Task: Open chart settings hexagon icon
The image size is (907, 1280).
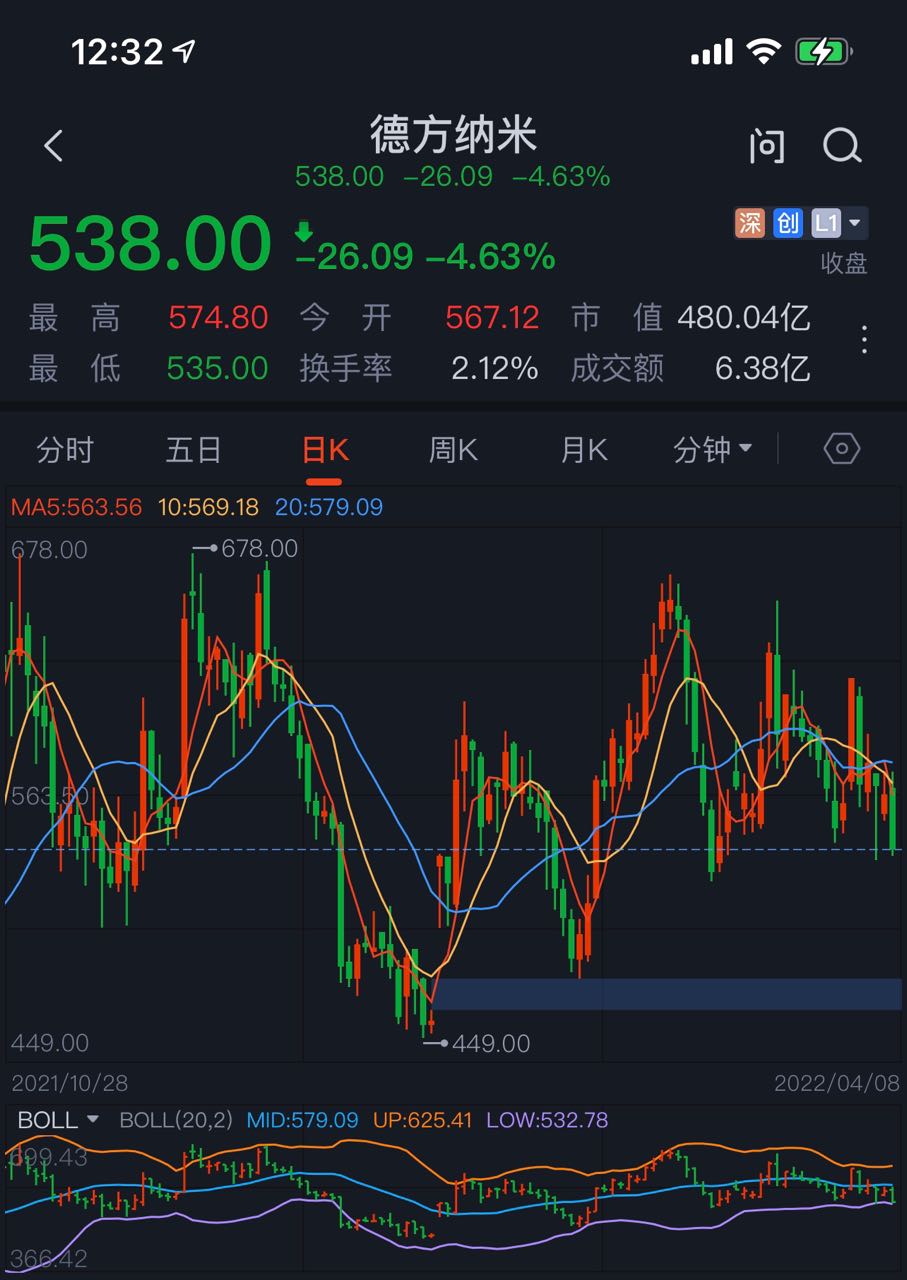Action: 841,449
